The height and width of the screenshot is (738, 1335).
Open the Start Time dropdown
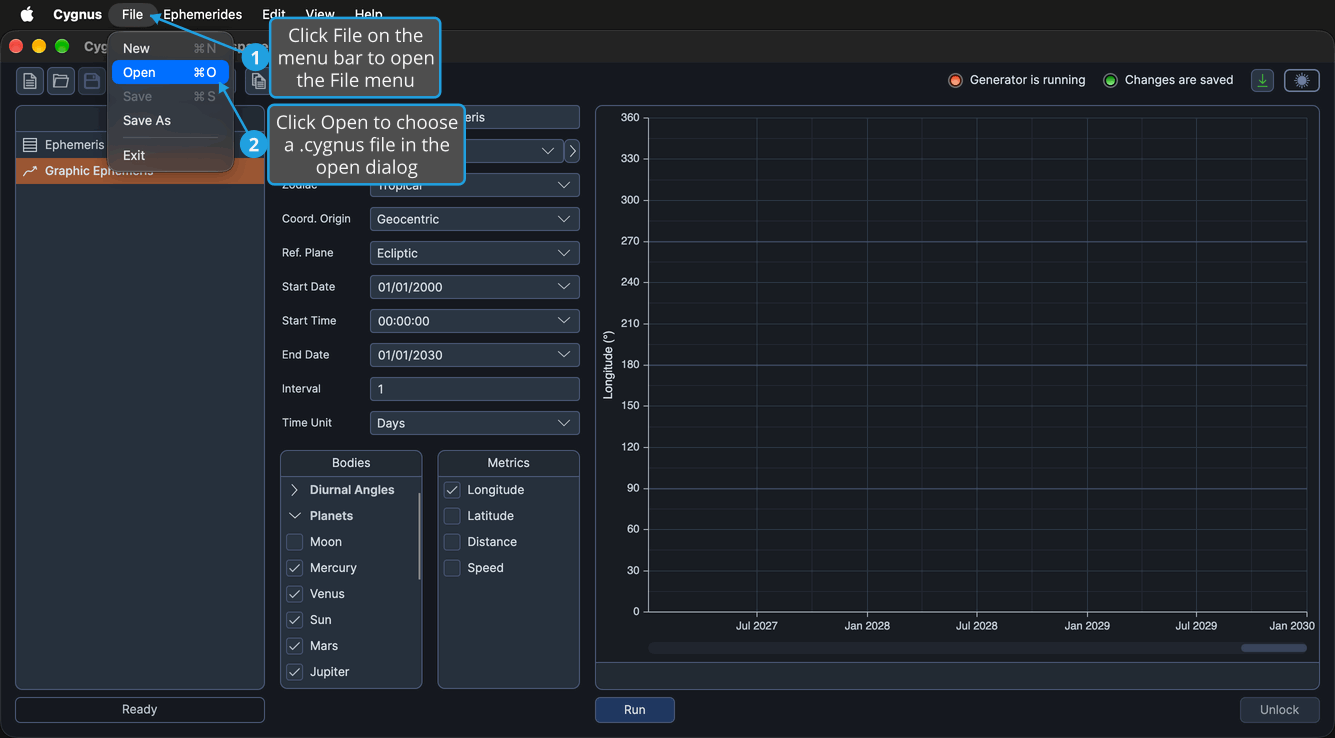click(x=475, y=321)
